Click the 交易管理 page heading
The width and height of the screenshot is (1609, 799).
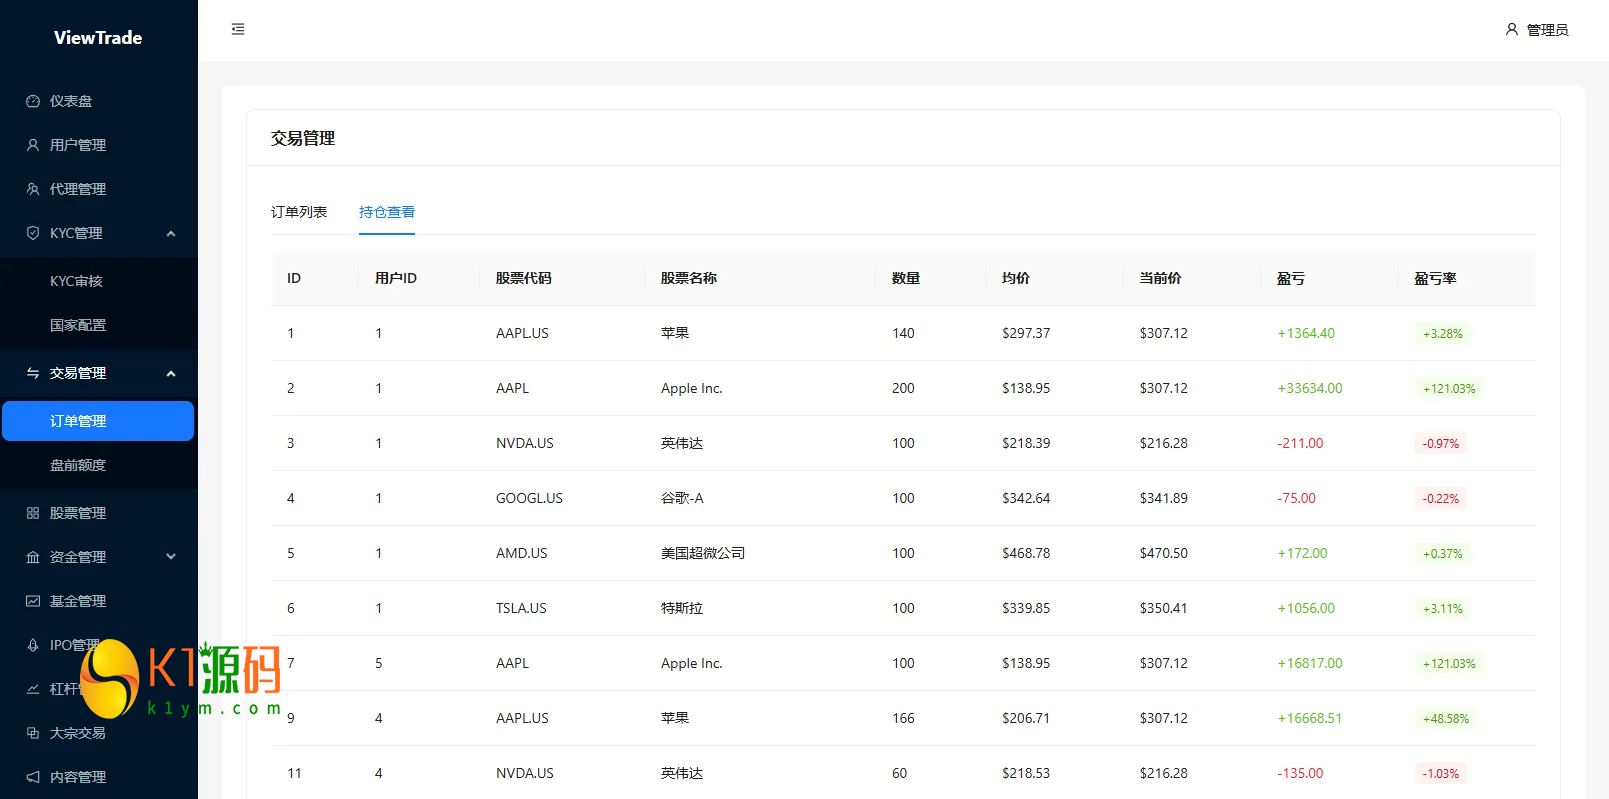coord(303,138)
